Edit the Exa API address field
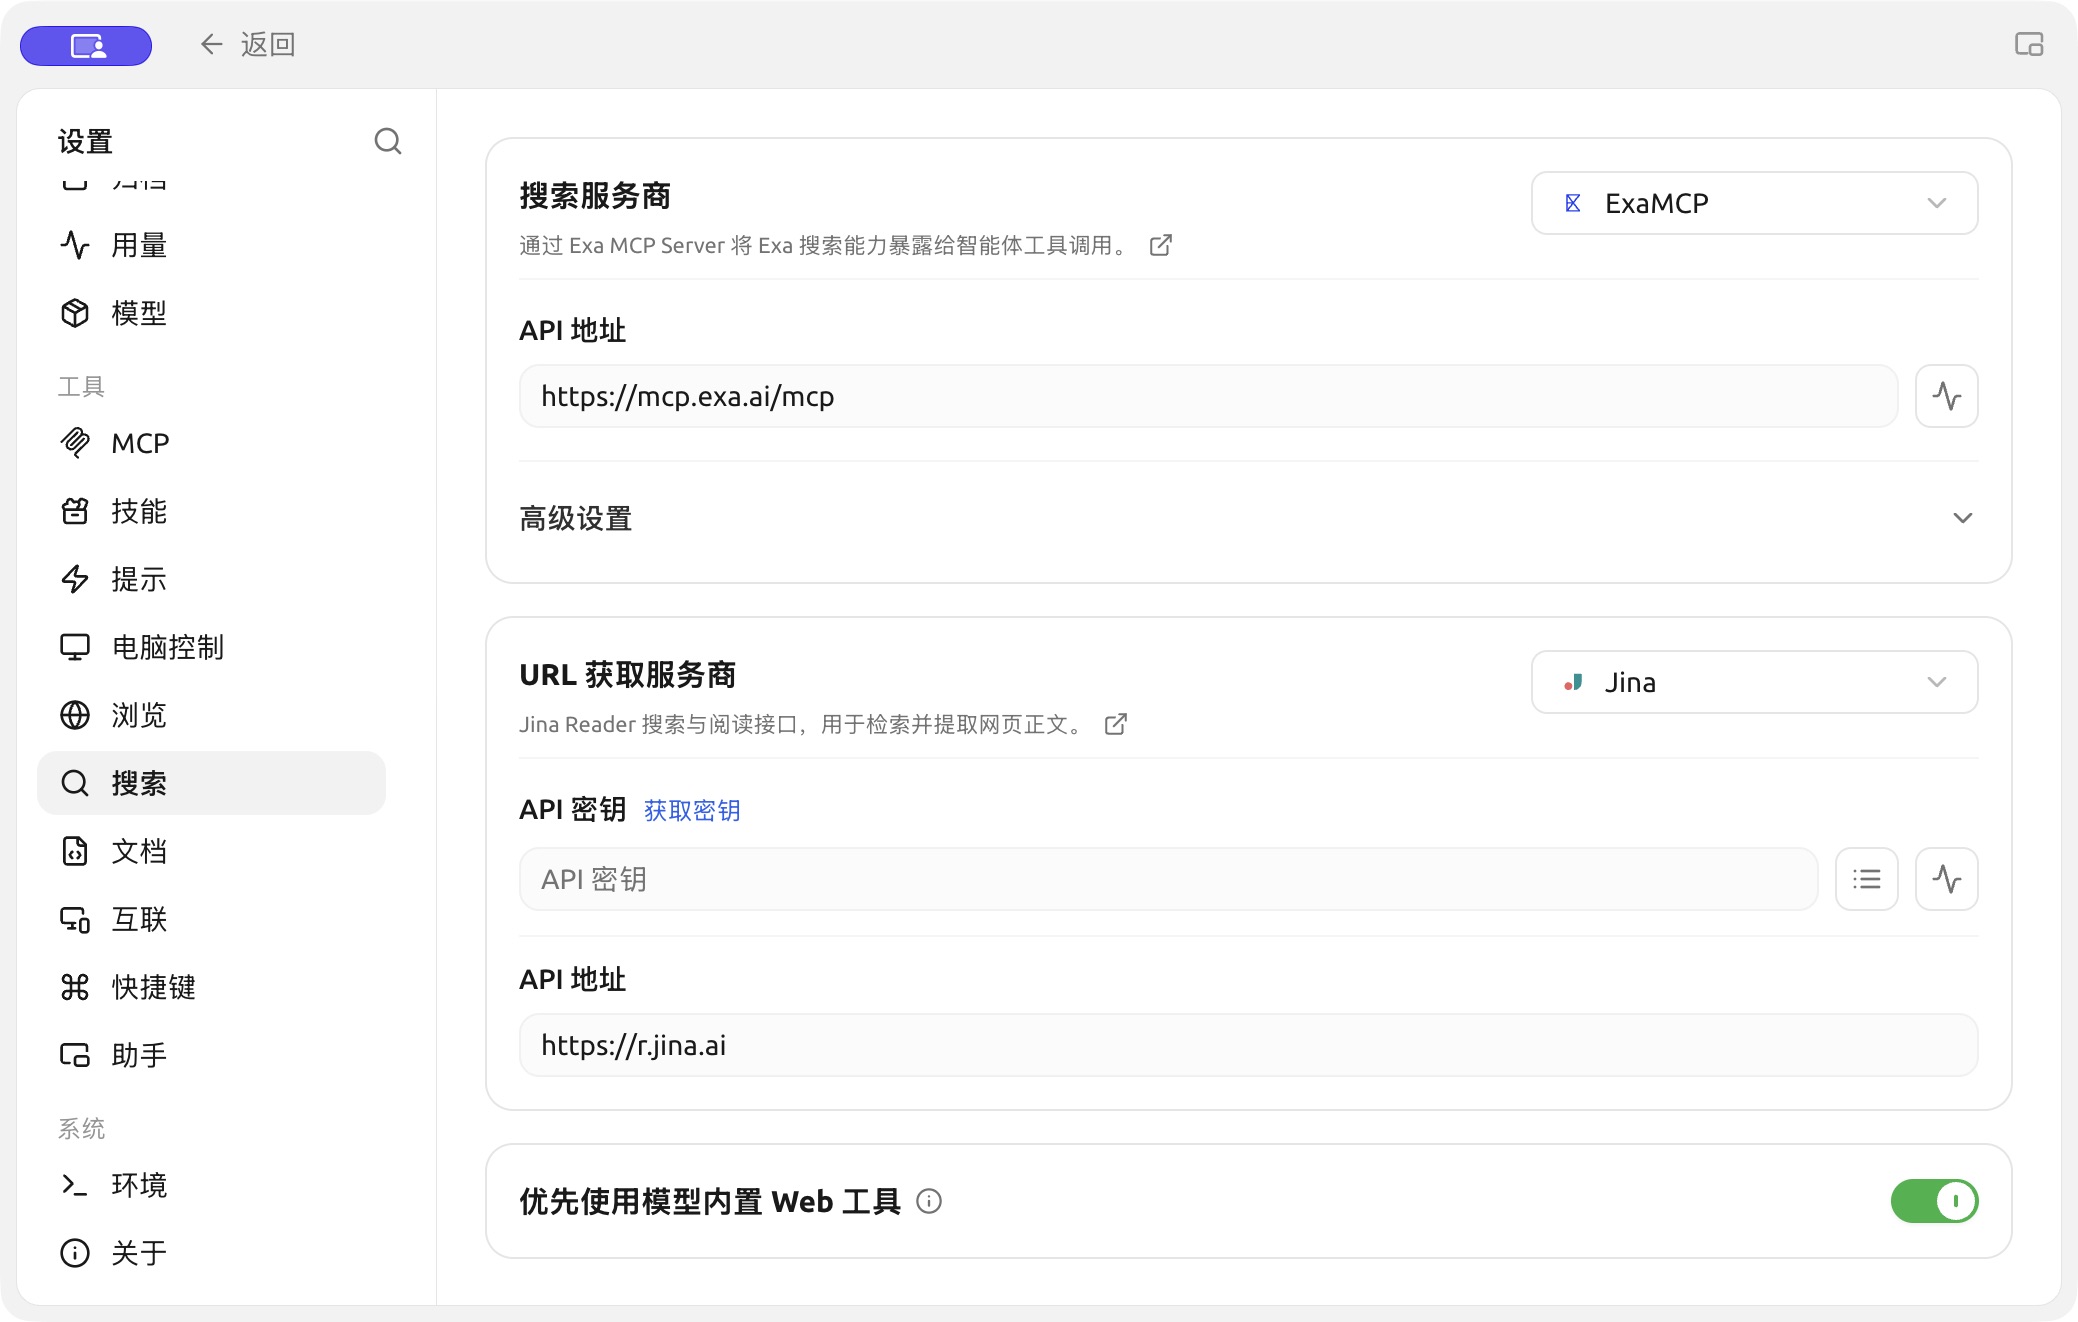 (x=1208, y=396)
